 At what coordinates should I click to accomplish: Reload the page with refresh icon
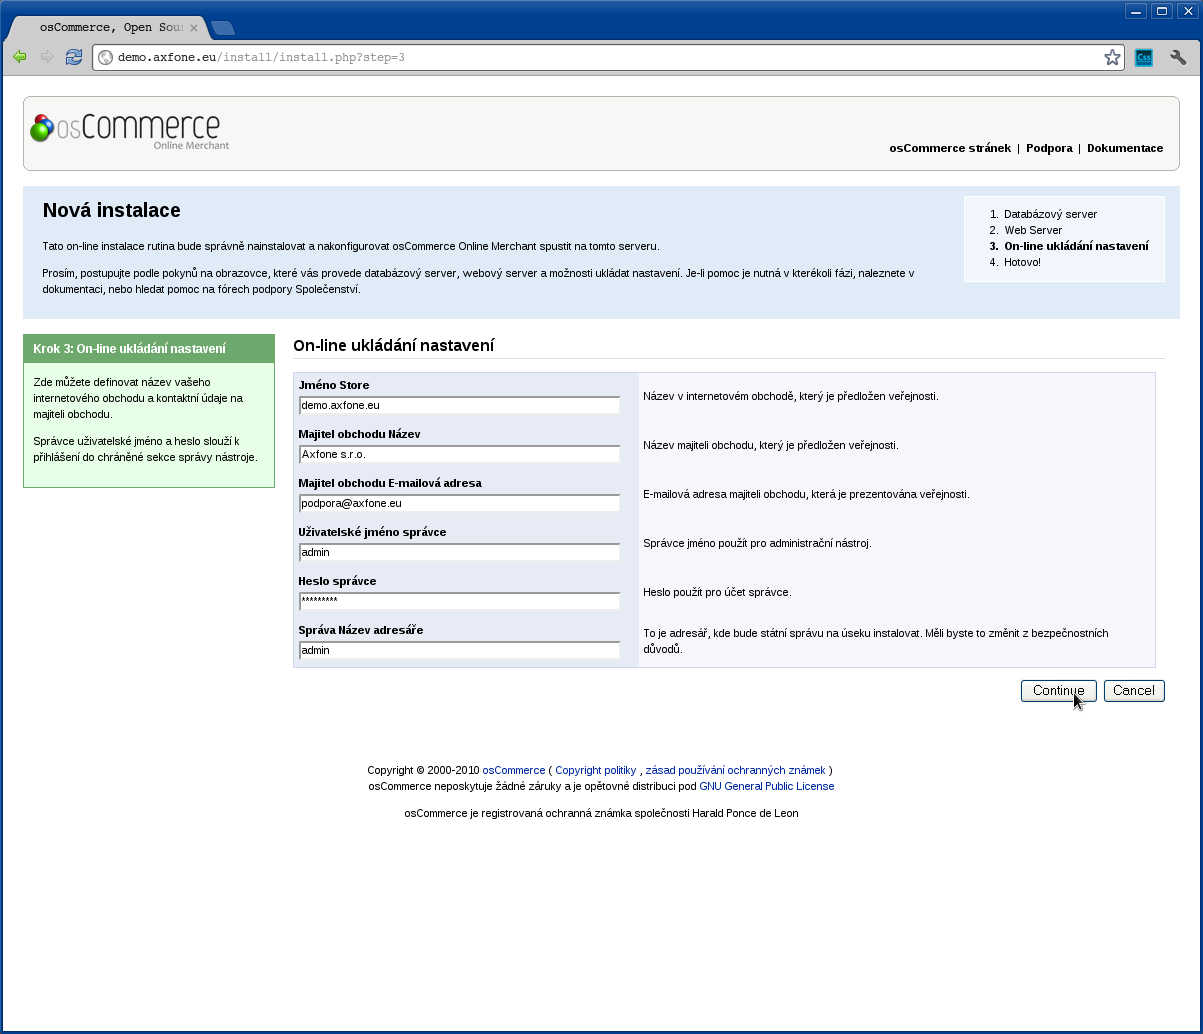(x=74, y=57)
